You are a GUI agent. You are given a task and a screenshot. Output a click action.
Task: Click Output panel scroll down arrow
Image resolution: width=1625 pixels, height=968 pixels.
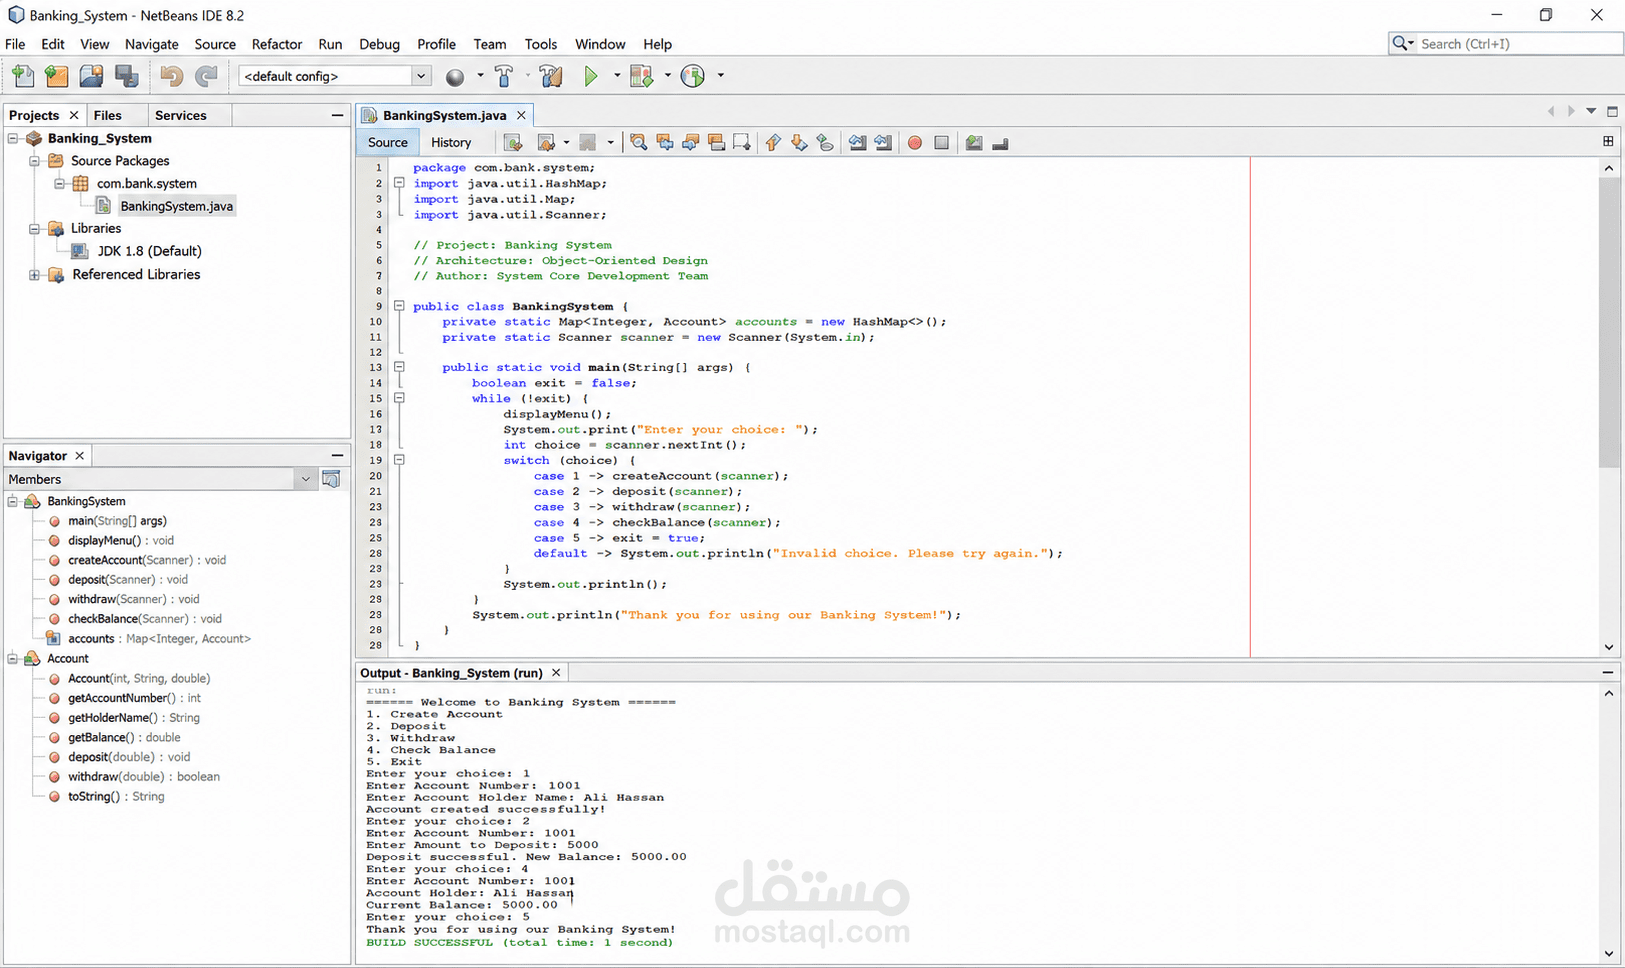tap(1608, 954)
